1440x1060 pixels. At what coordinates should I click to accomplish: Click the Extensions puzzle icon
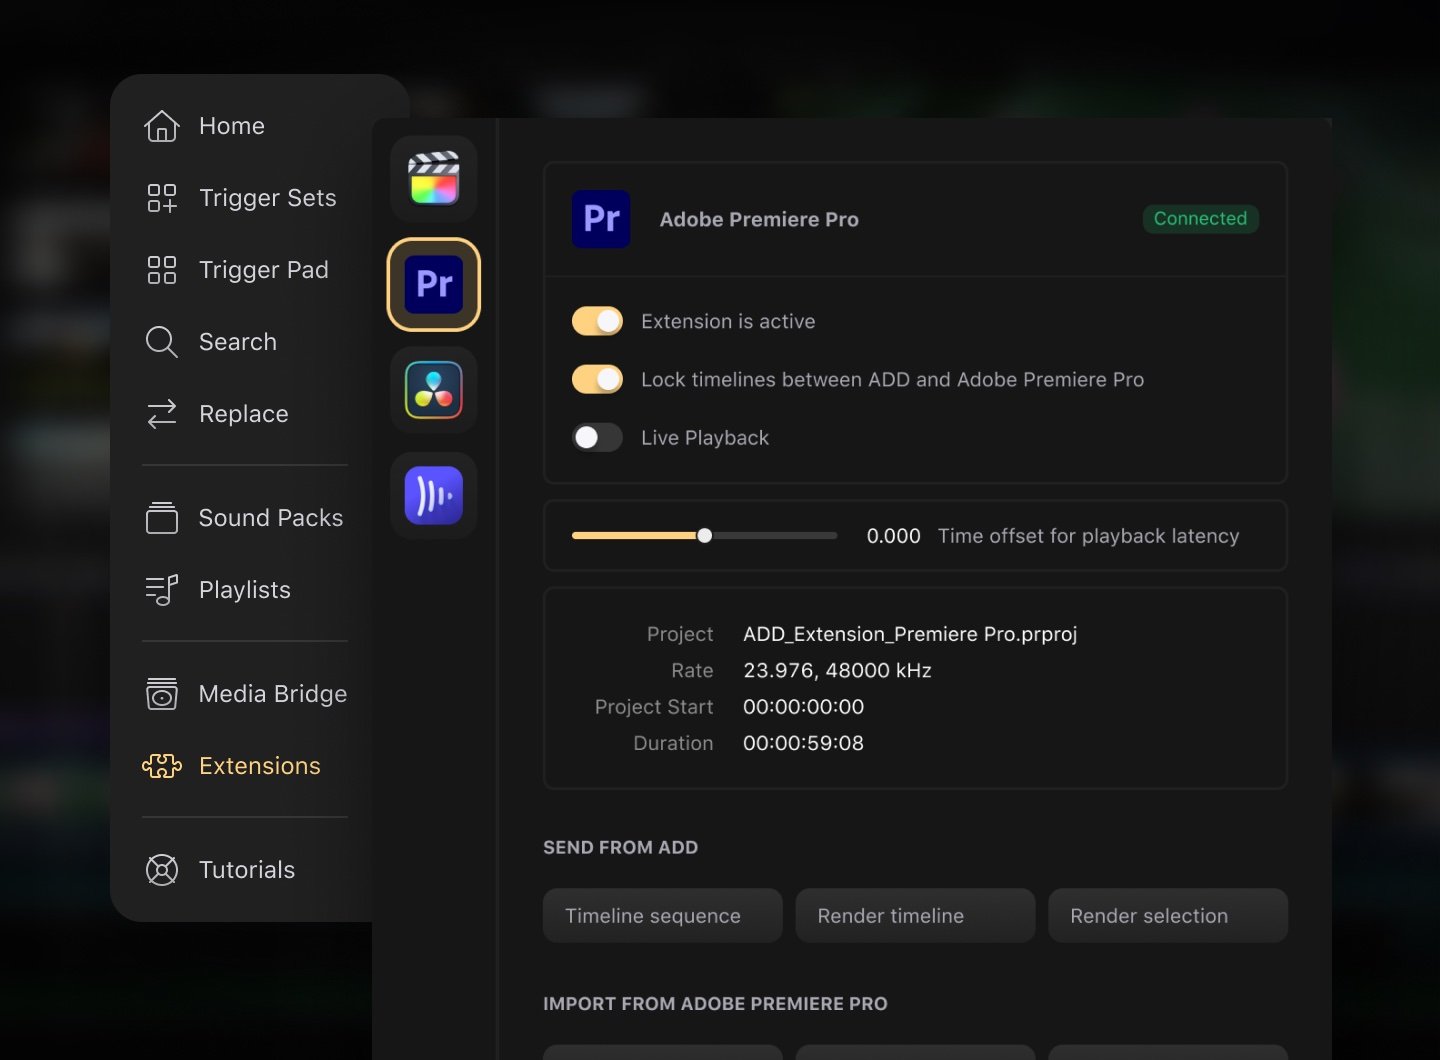coord(162,766)
